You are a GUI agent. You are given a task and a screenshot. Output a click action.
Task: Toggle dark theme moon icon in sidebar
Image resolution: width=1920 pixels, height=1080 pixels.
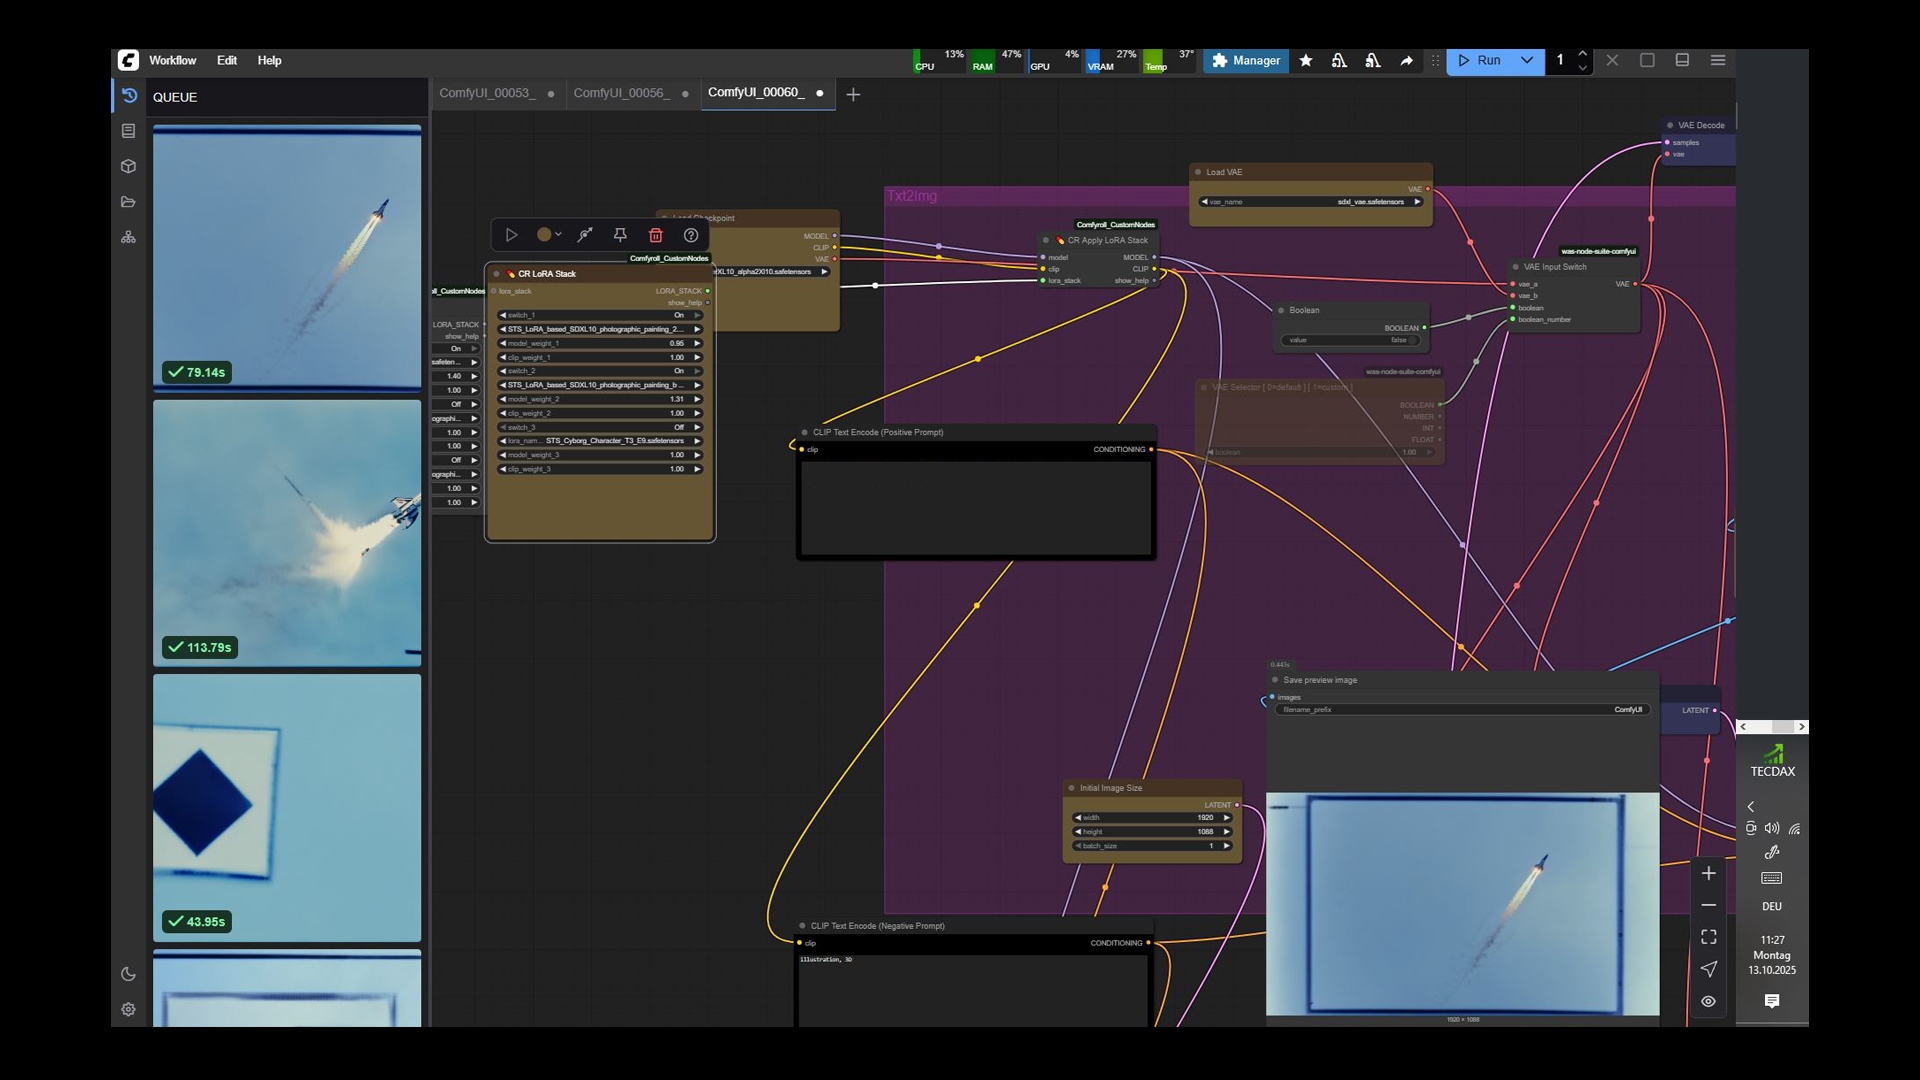click(x=129, y=974)
